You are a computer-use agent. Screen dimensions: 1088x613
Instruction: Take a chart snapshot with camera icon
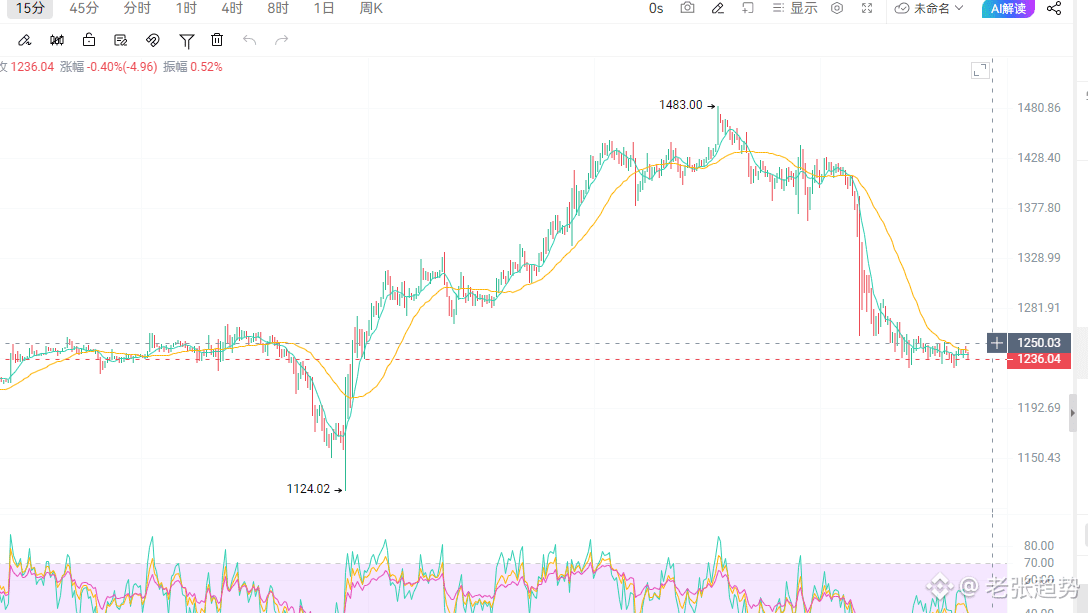(687, 8)
